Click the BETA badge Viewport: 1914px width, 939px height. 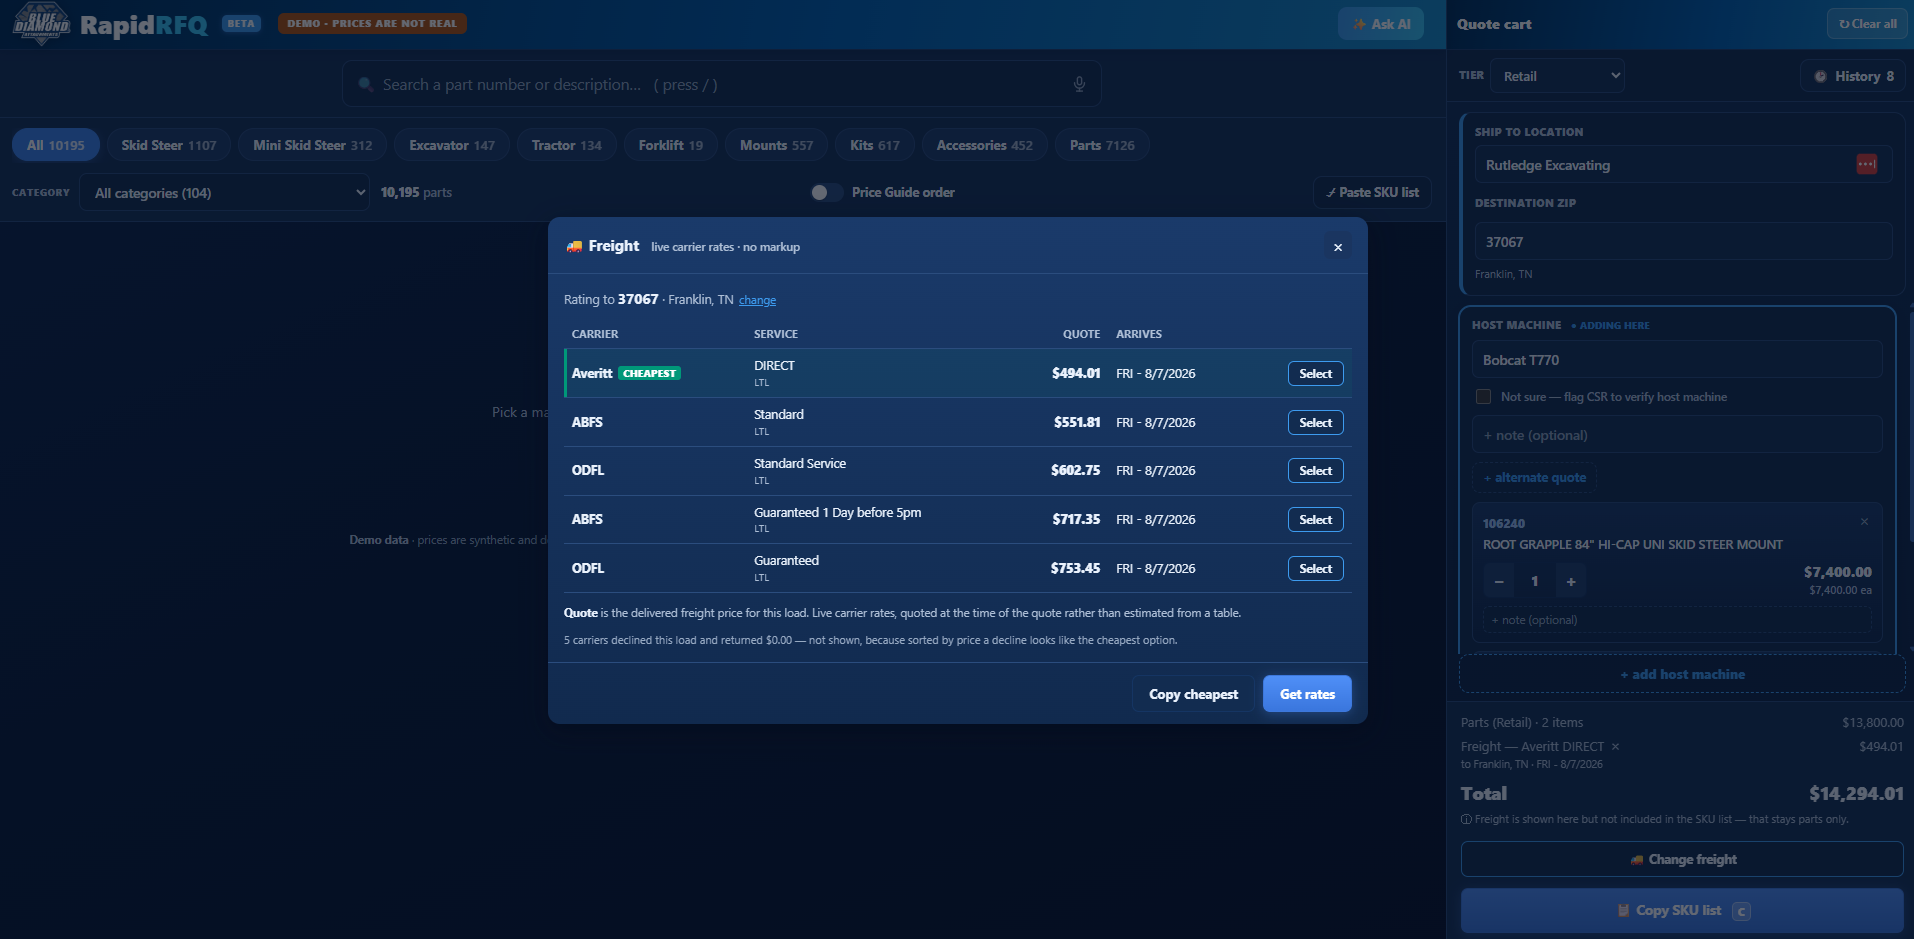coord(241,23)
